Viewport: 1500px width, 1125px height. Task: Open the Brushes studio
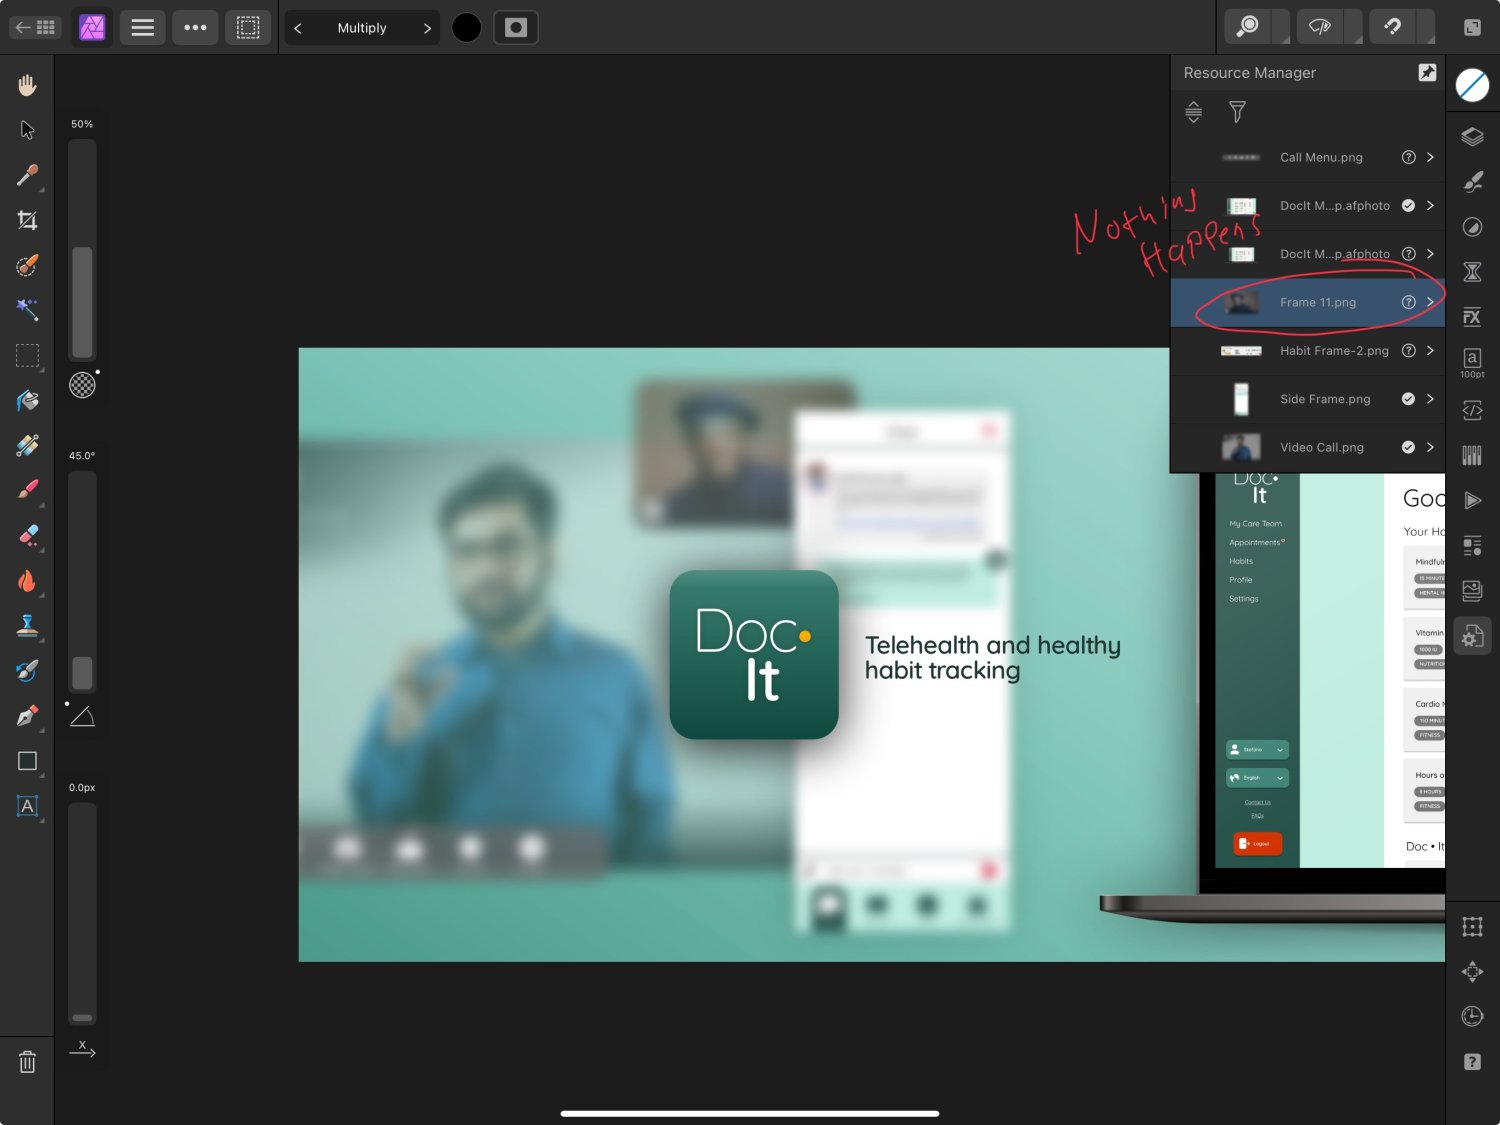coord(1472,182)
